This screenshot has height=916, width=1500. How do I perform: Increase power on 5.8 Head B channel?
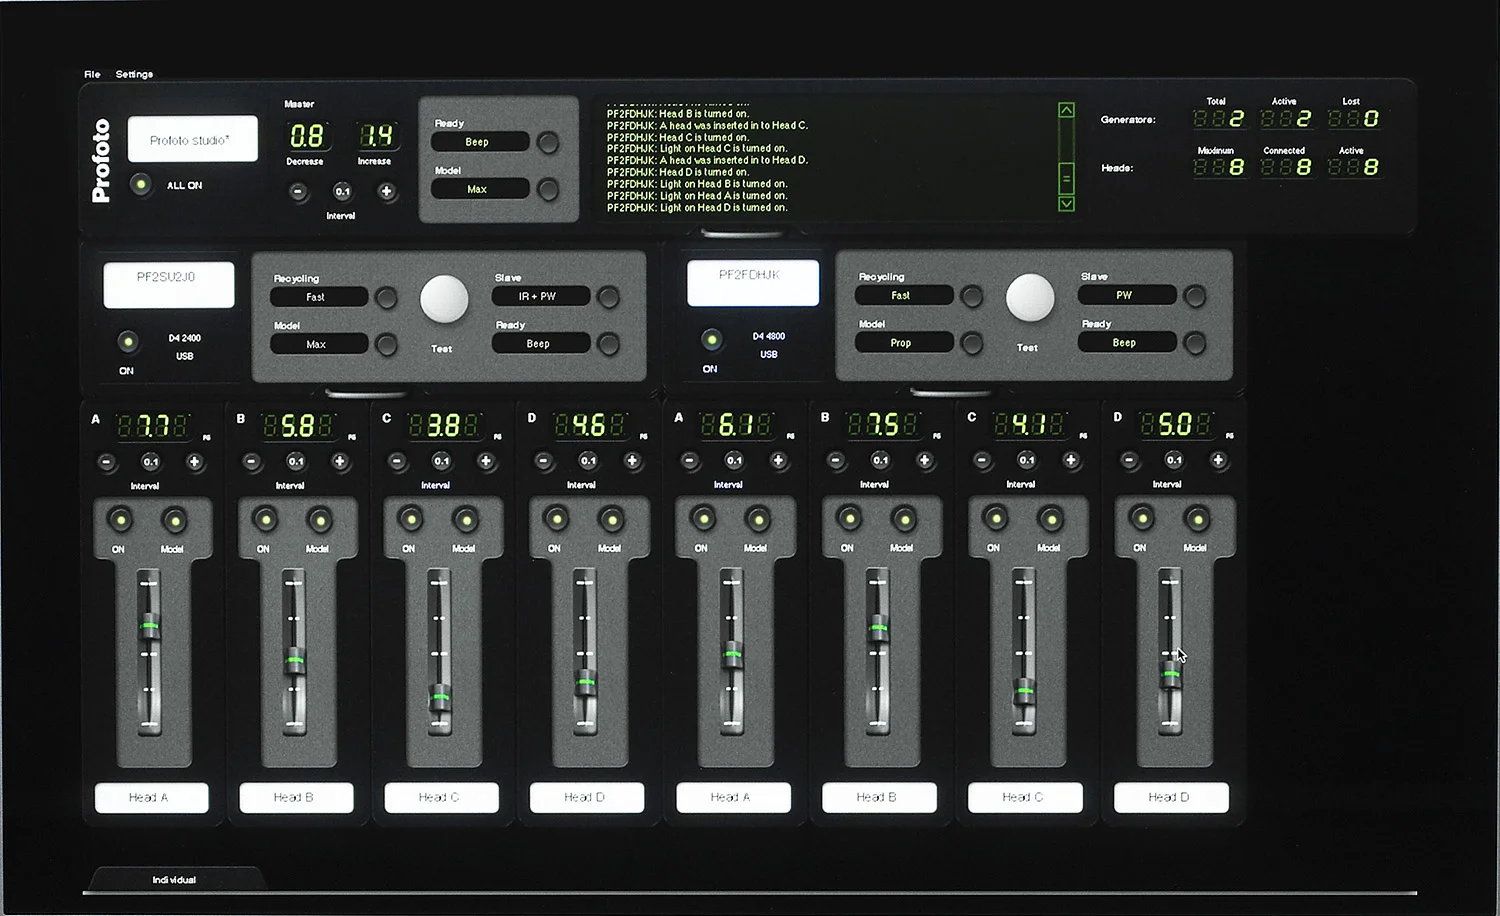[340, 462]
